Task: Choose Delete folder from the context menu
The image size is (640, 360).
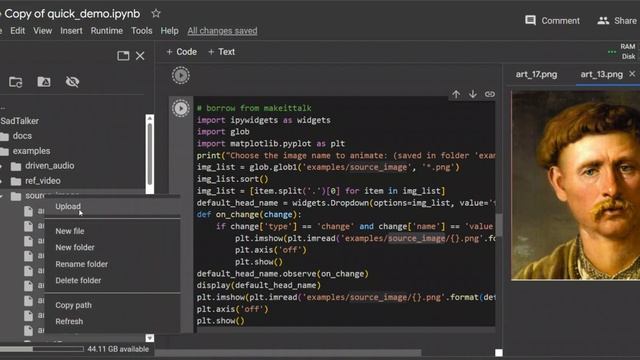Action: [x=112, y=280]
